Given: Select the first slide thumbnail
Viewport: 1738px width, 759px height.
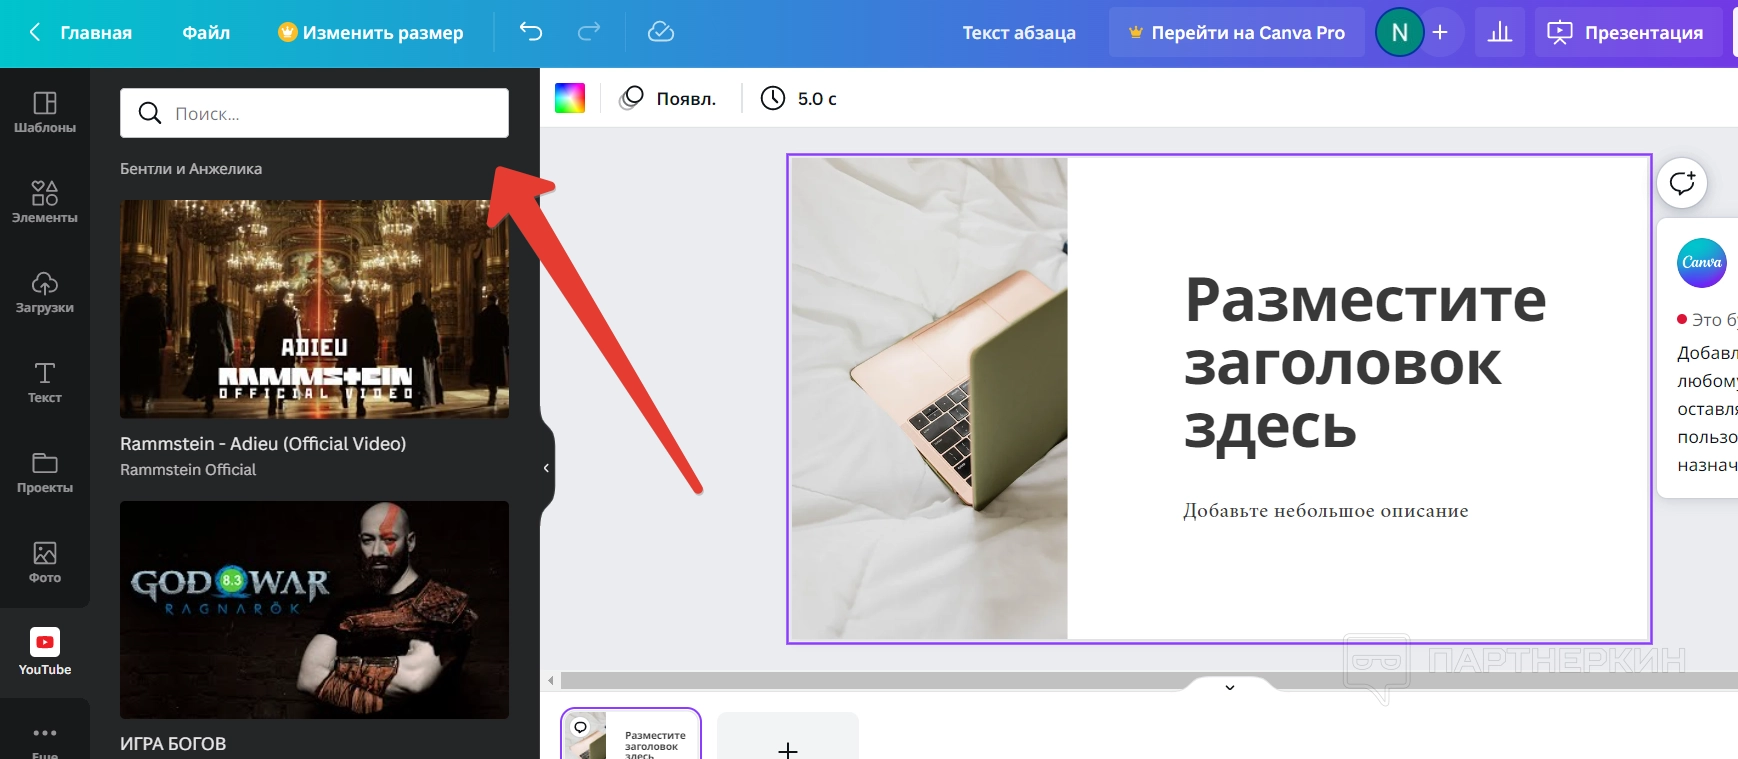Looking at the screenshot, I should click(631, 734).
